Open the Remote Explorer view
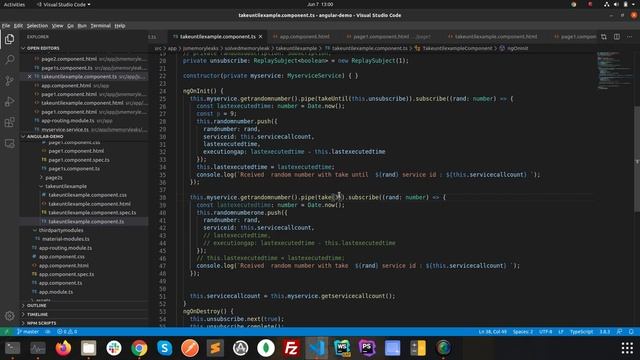Viewport: 640px width, 360px height. click(9, 143)
